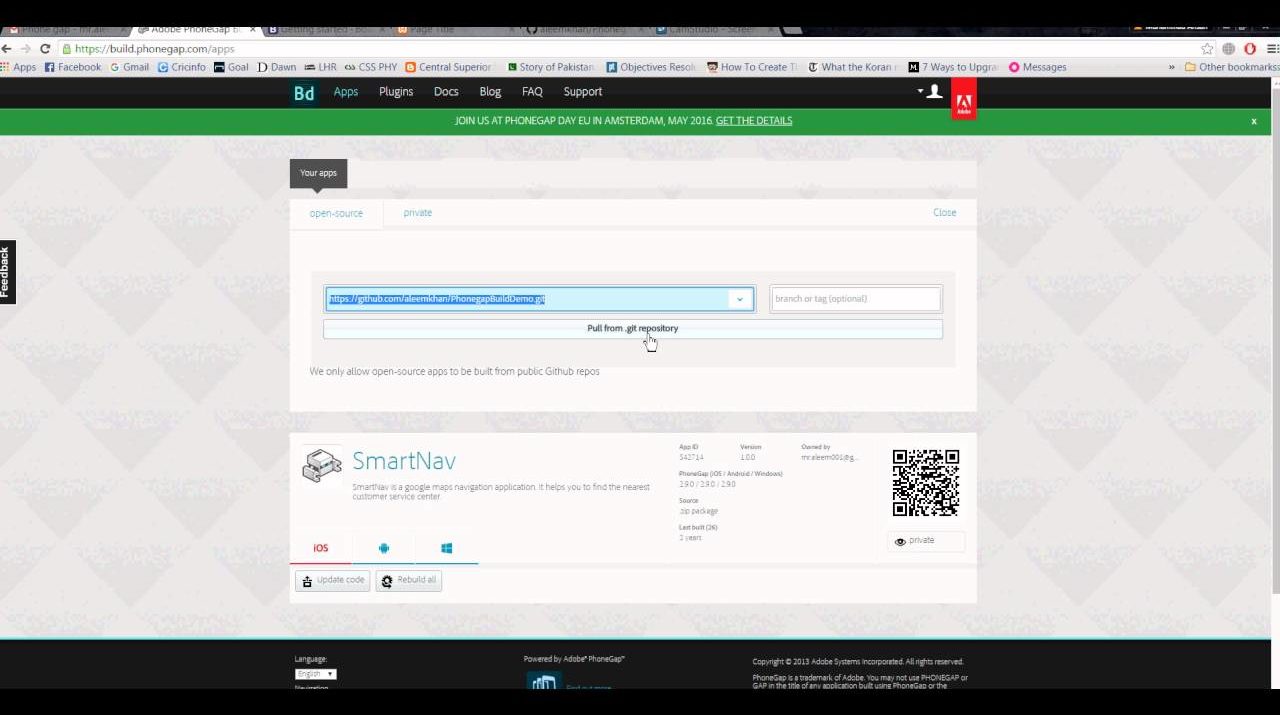1280x715 pixels.
Task: Click the Bd PhoneGap Build logo
Action: click(304, 93)
